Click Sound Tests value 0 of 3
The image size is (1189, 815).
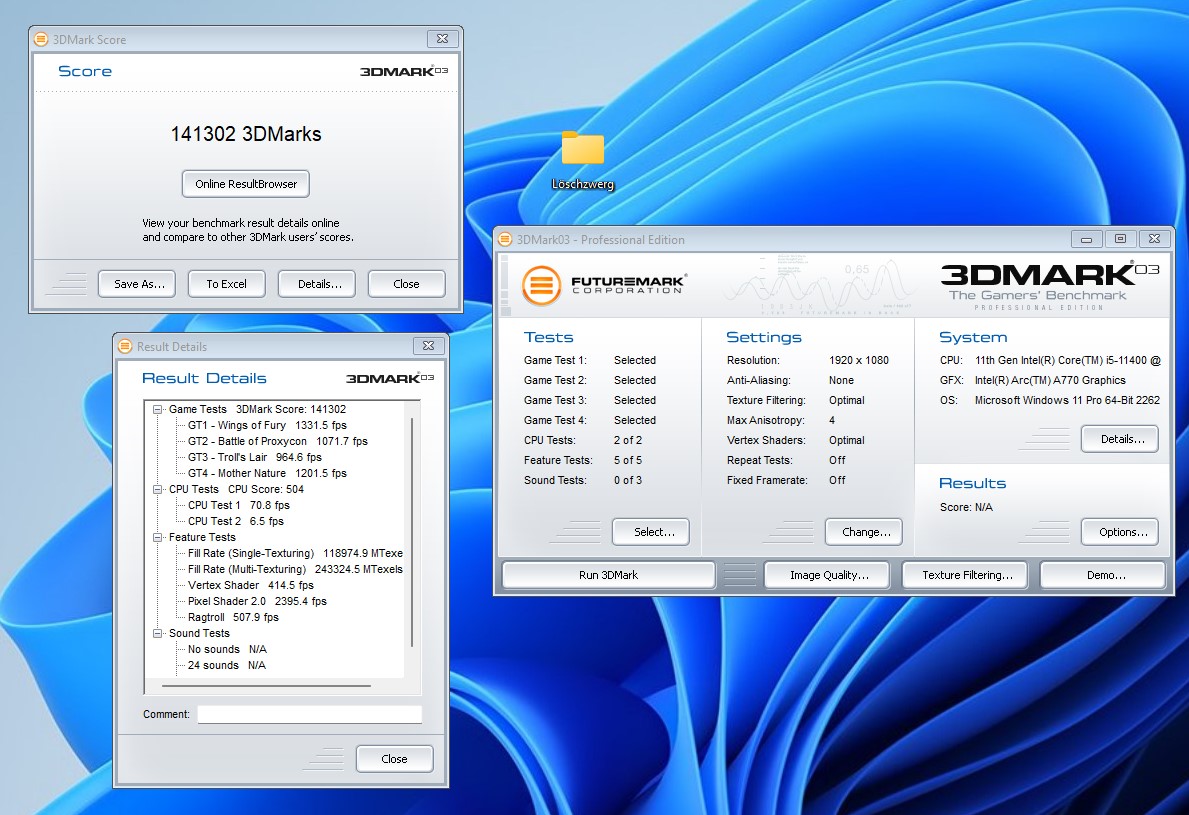(x=628, y=480)
